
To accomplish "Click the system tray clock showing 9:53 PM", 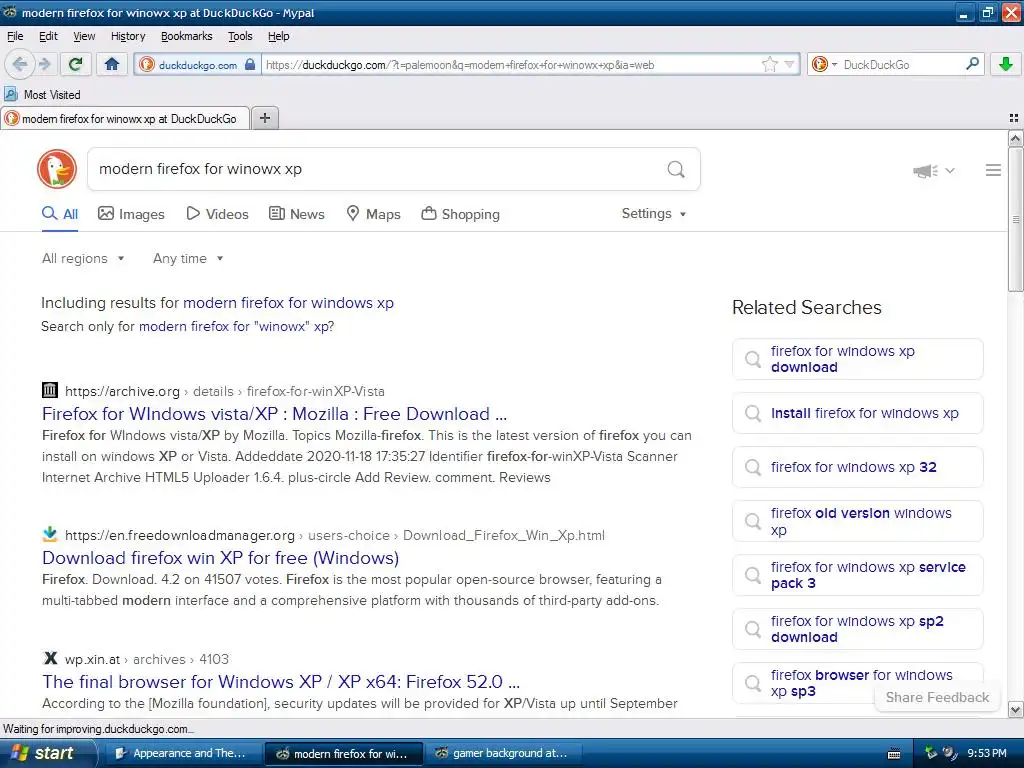I will coord(987,753).
